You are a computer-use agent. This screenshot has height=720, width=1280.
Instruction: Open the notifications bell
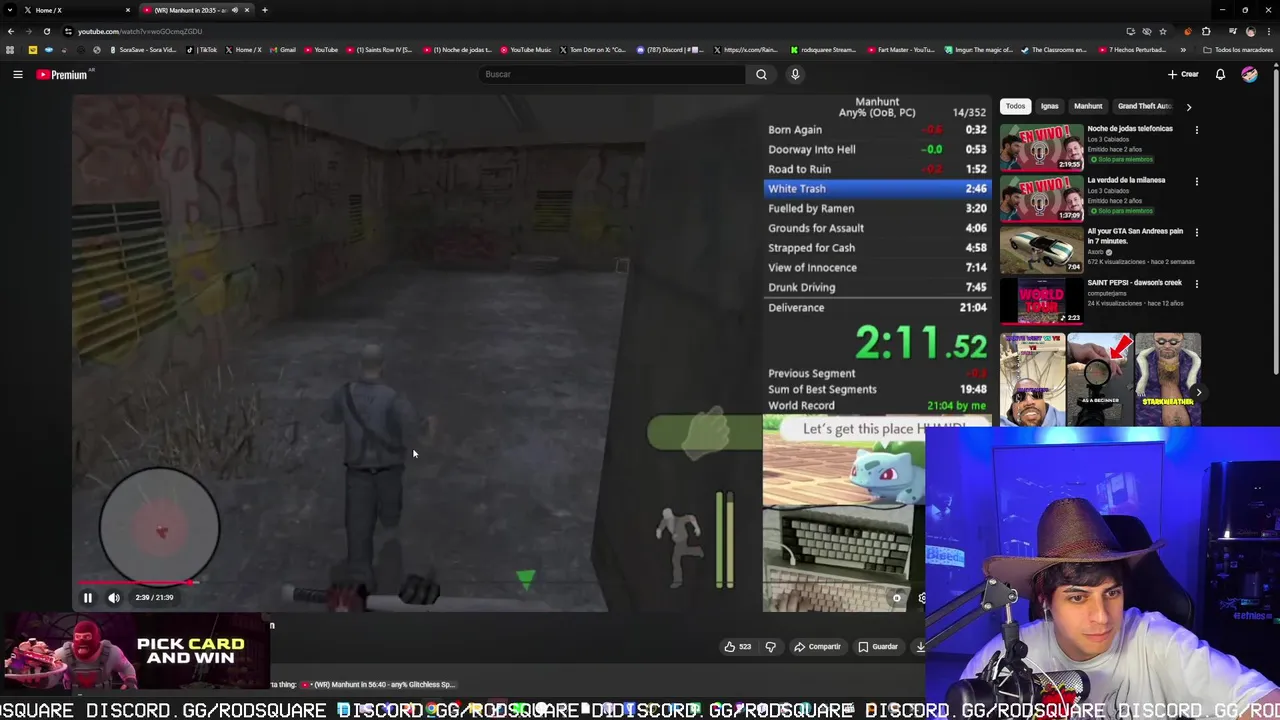1220,74
